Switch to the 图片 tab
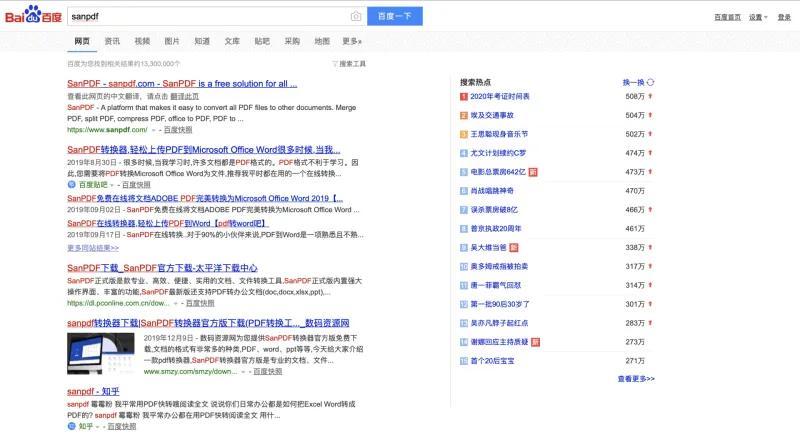The width and height of the screenshot is (800, 435). (x=172, y=41)
